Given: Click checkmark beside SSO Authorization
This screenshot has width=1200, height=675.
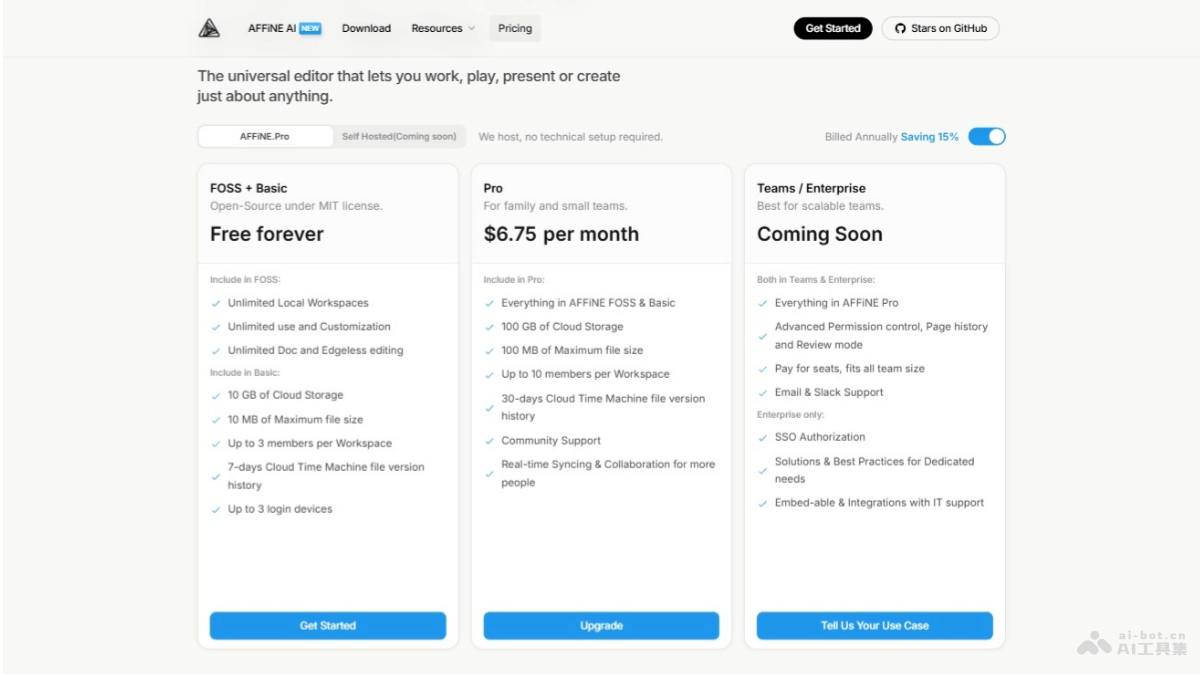Looking at the screenshot, I should 763,438.
